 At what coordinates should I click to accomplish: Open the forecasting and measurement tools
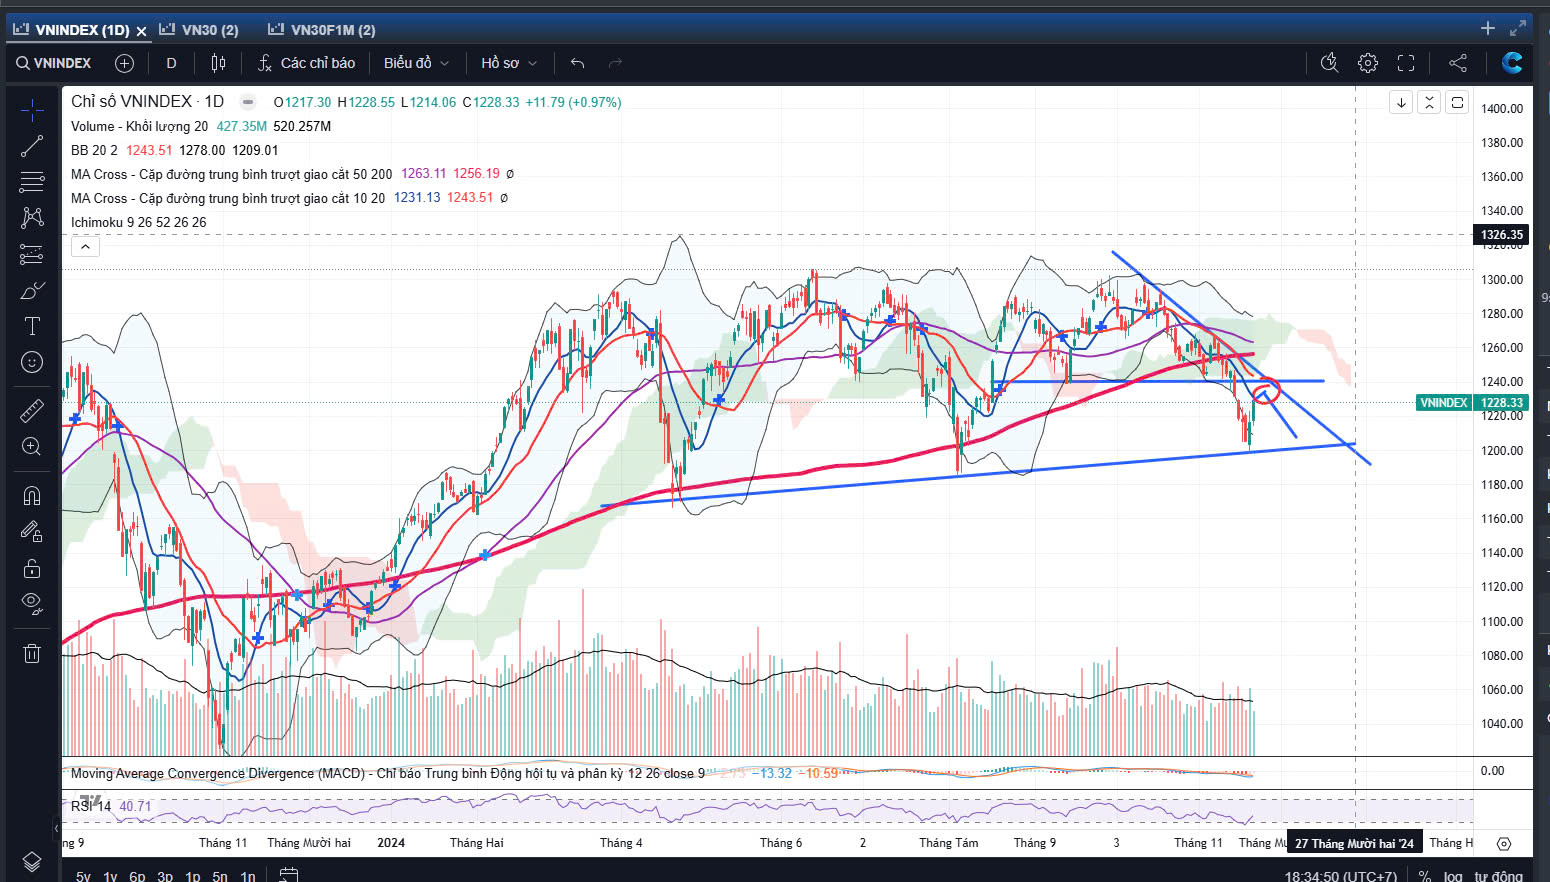point(32,254)
